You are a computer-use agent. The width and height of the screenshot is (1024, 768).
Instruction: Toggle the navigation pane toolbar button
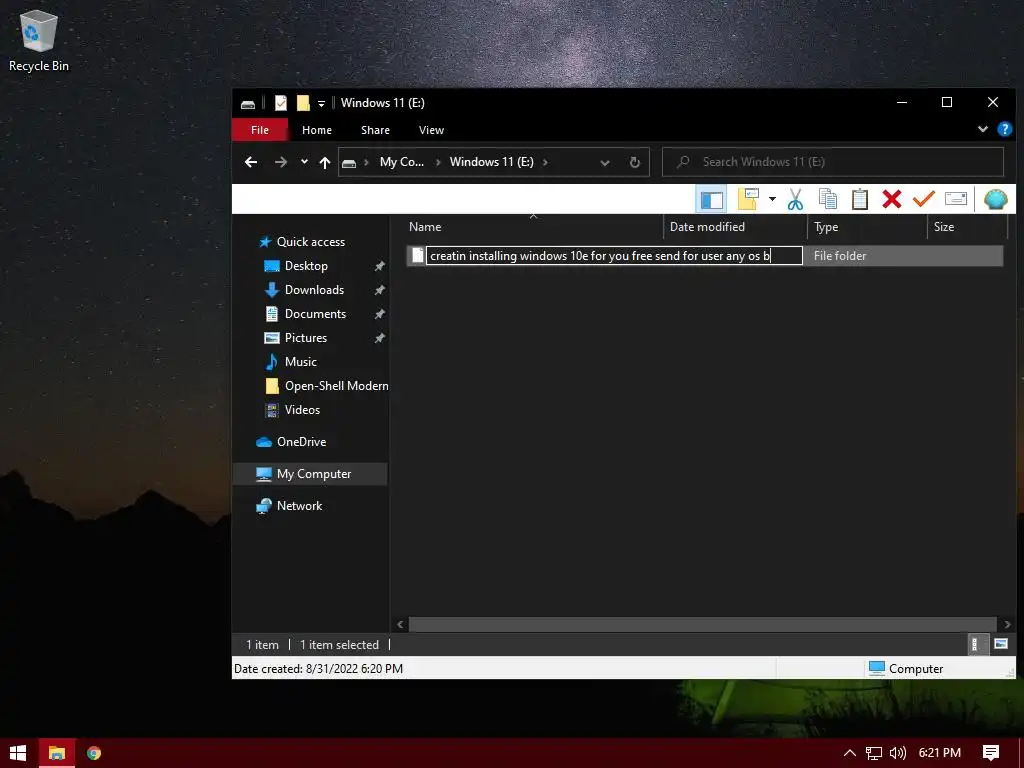pyautogui.click(x=711, y=199)
